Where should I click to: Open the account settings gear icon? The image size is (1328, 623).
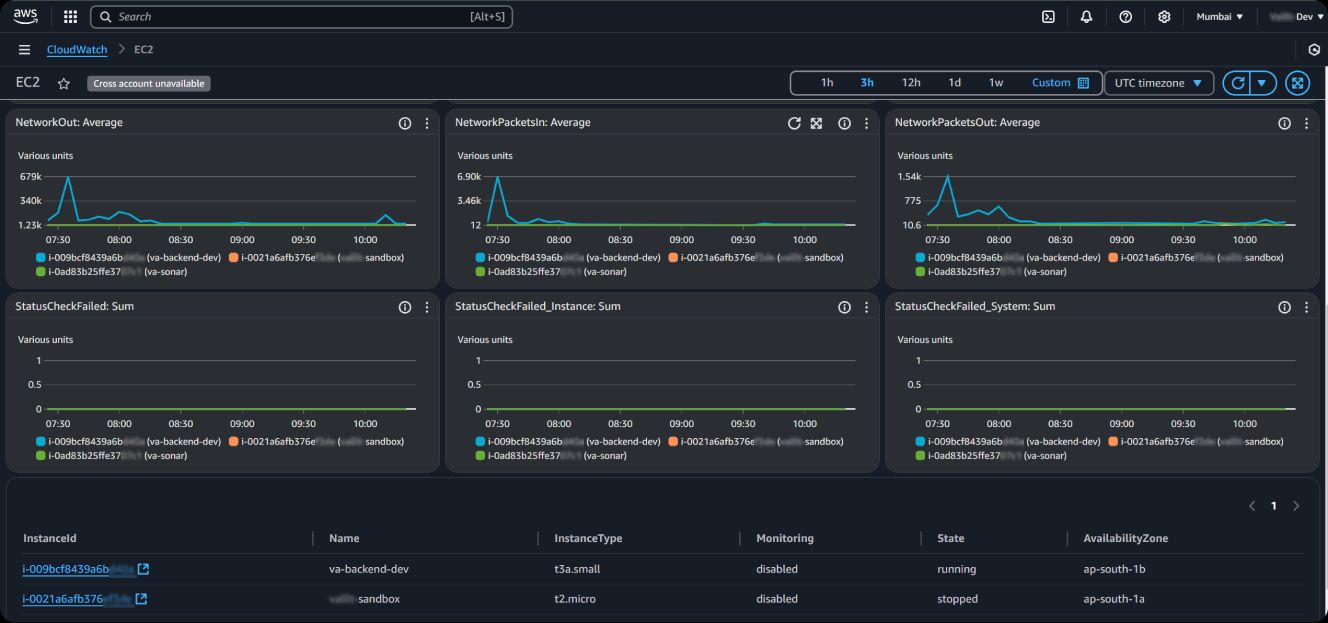coord(1163,16)
